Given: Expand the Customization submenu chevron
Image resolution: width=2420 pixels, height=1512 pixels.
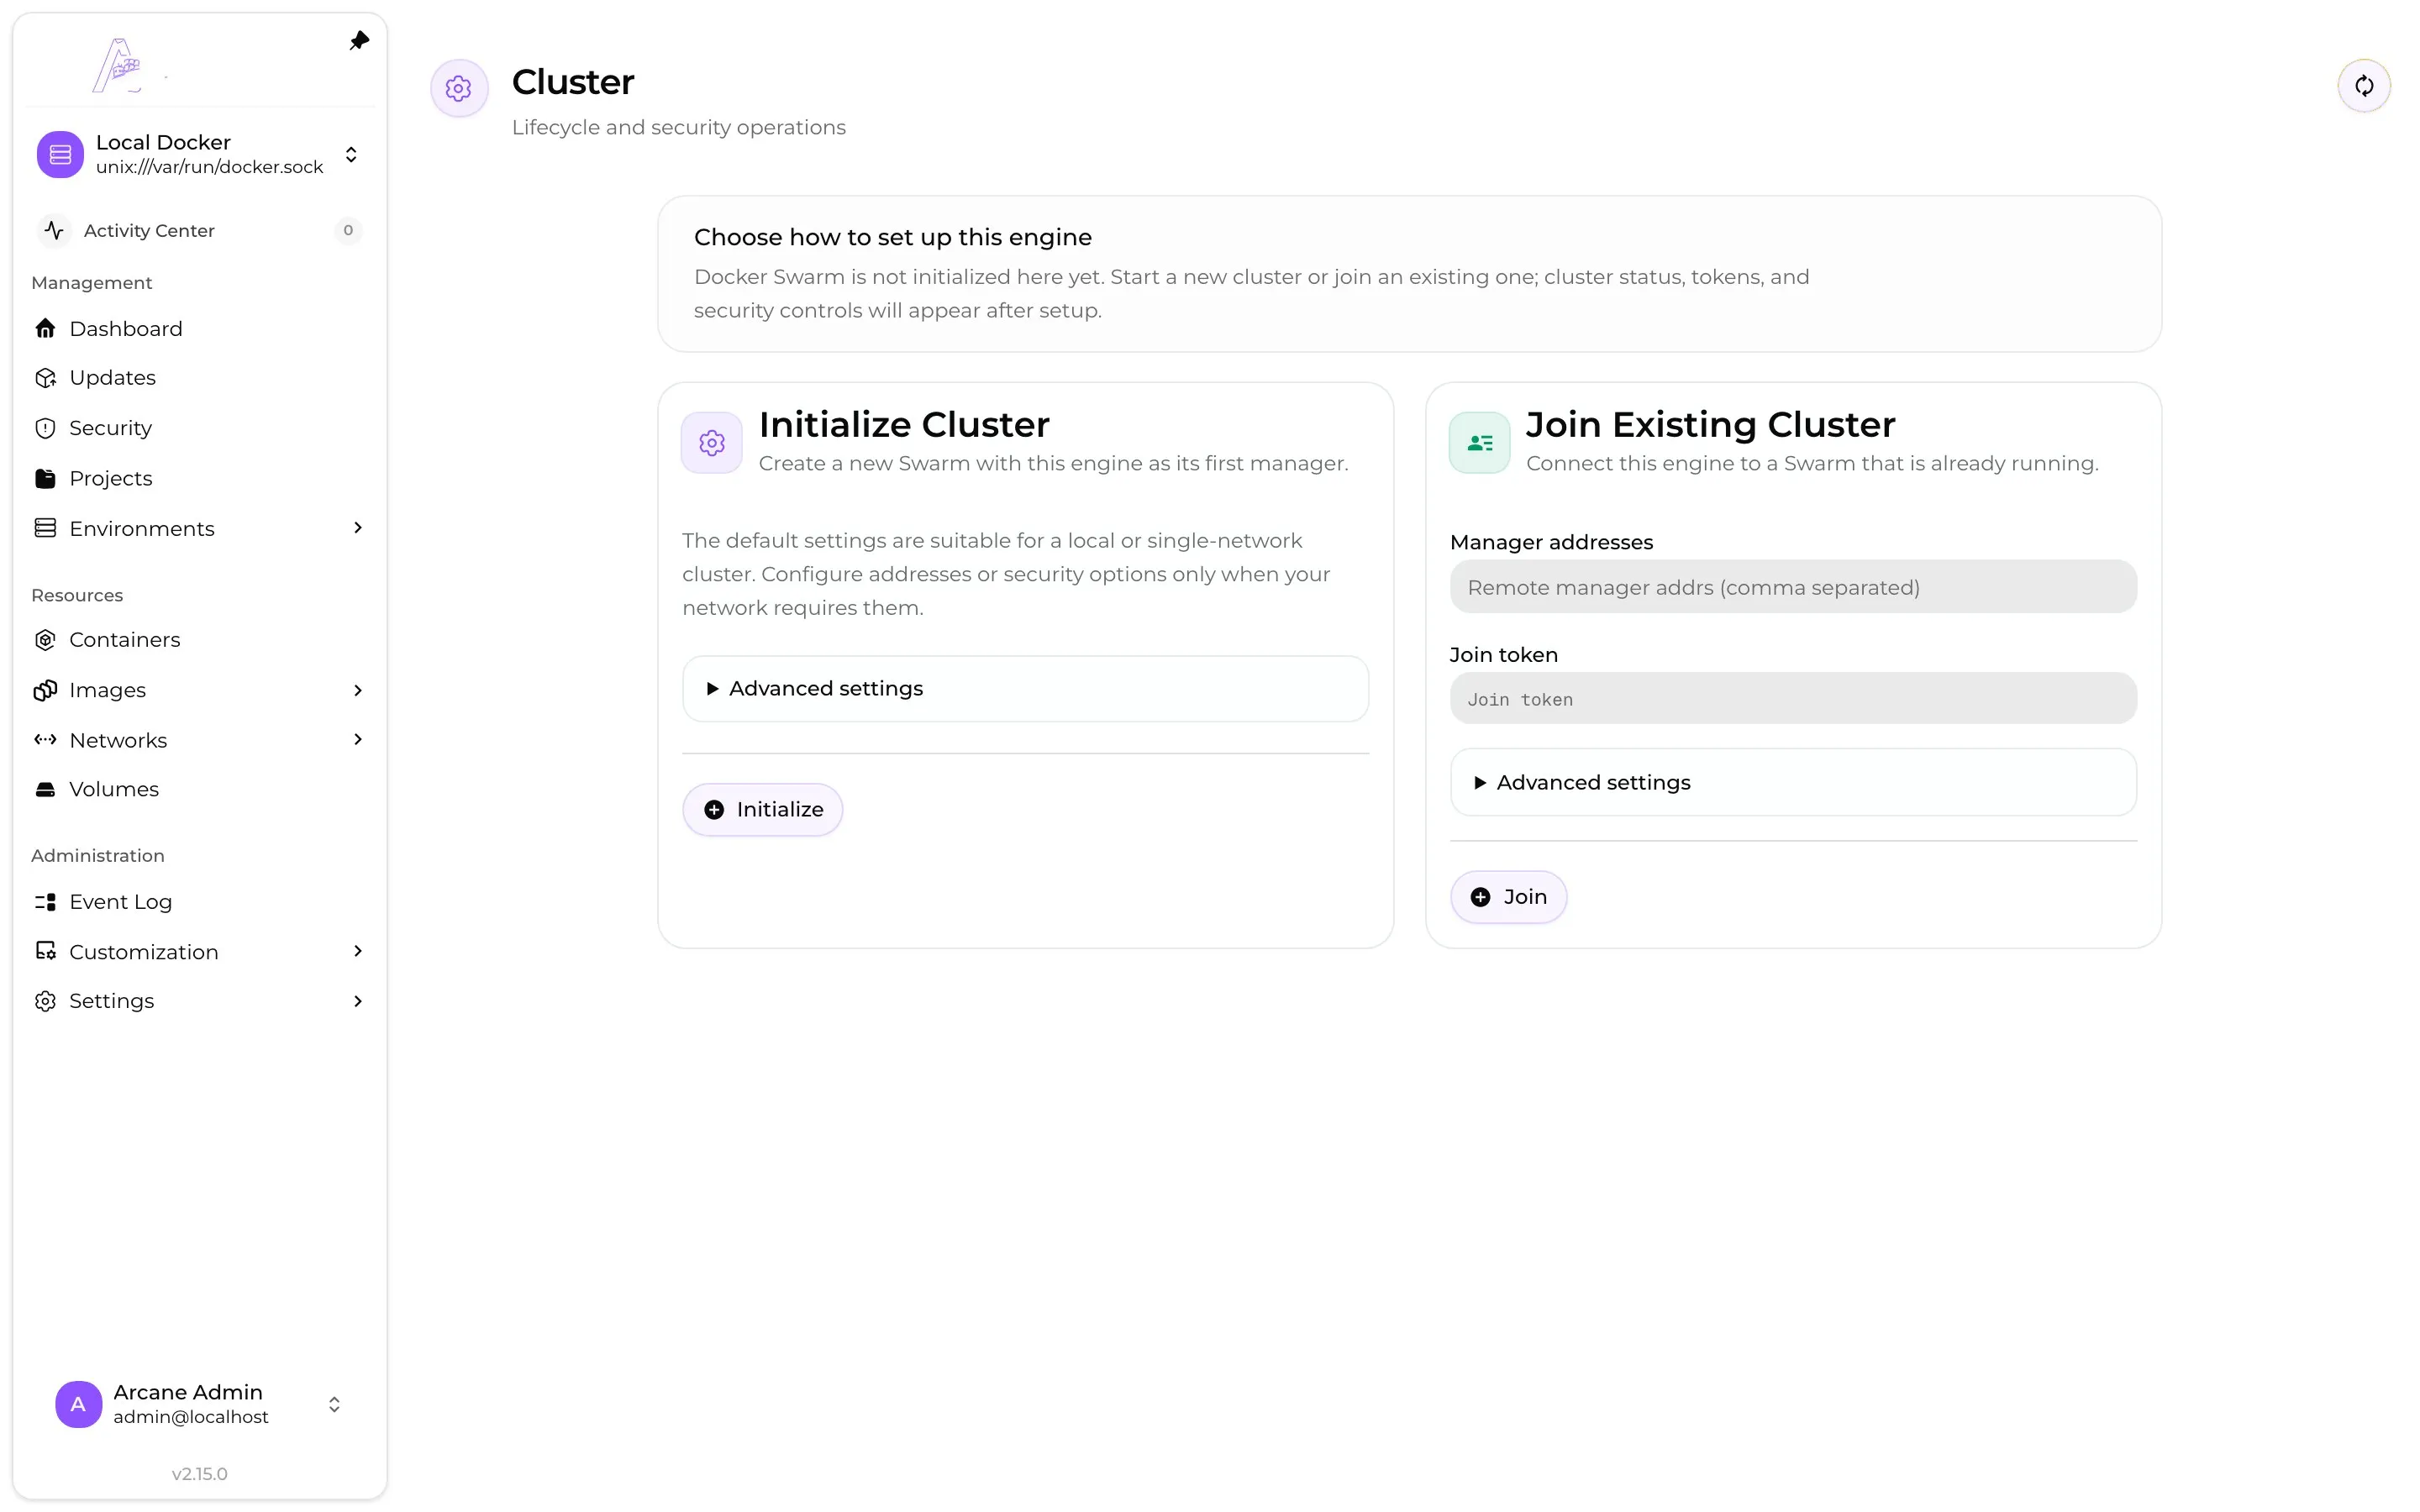Looking at the screenshot, I should [358, 951].
